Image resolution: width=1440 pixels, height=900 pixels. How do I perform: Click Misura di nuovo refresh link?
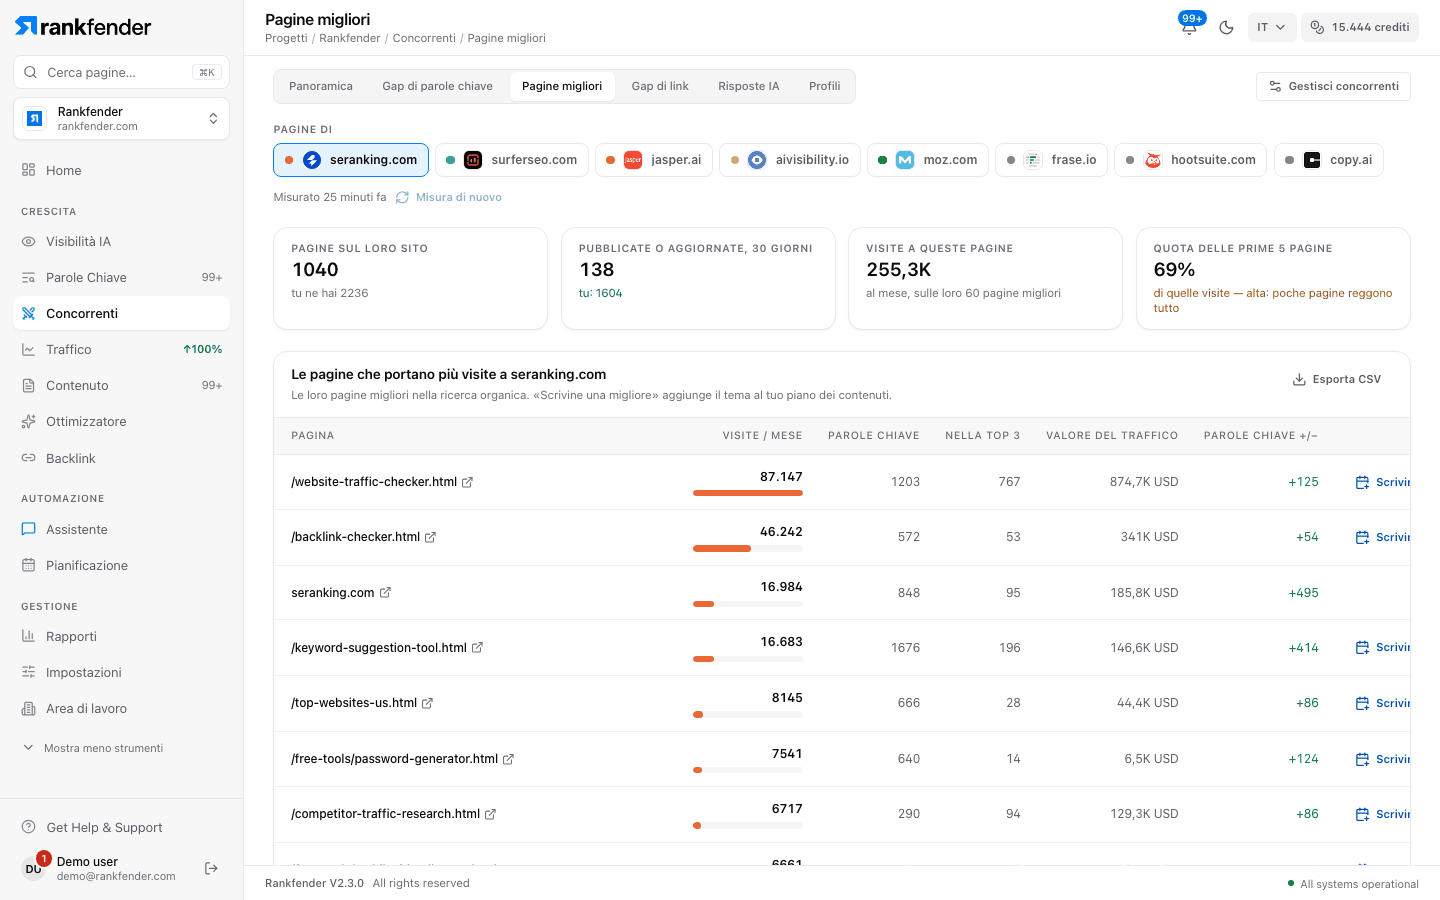(449, 197)
